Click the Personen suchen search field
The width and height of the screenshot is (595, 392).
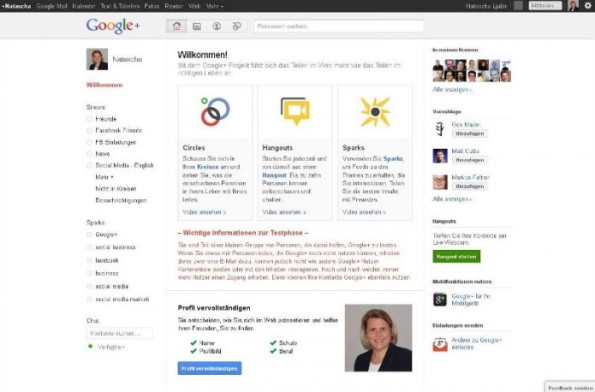click(339, 26)
